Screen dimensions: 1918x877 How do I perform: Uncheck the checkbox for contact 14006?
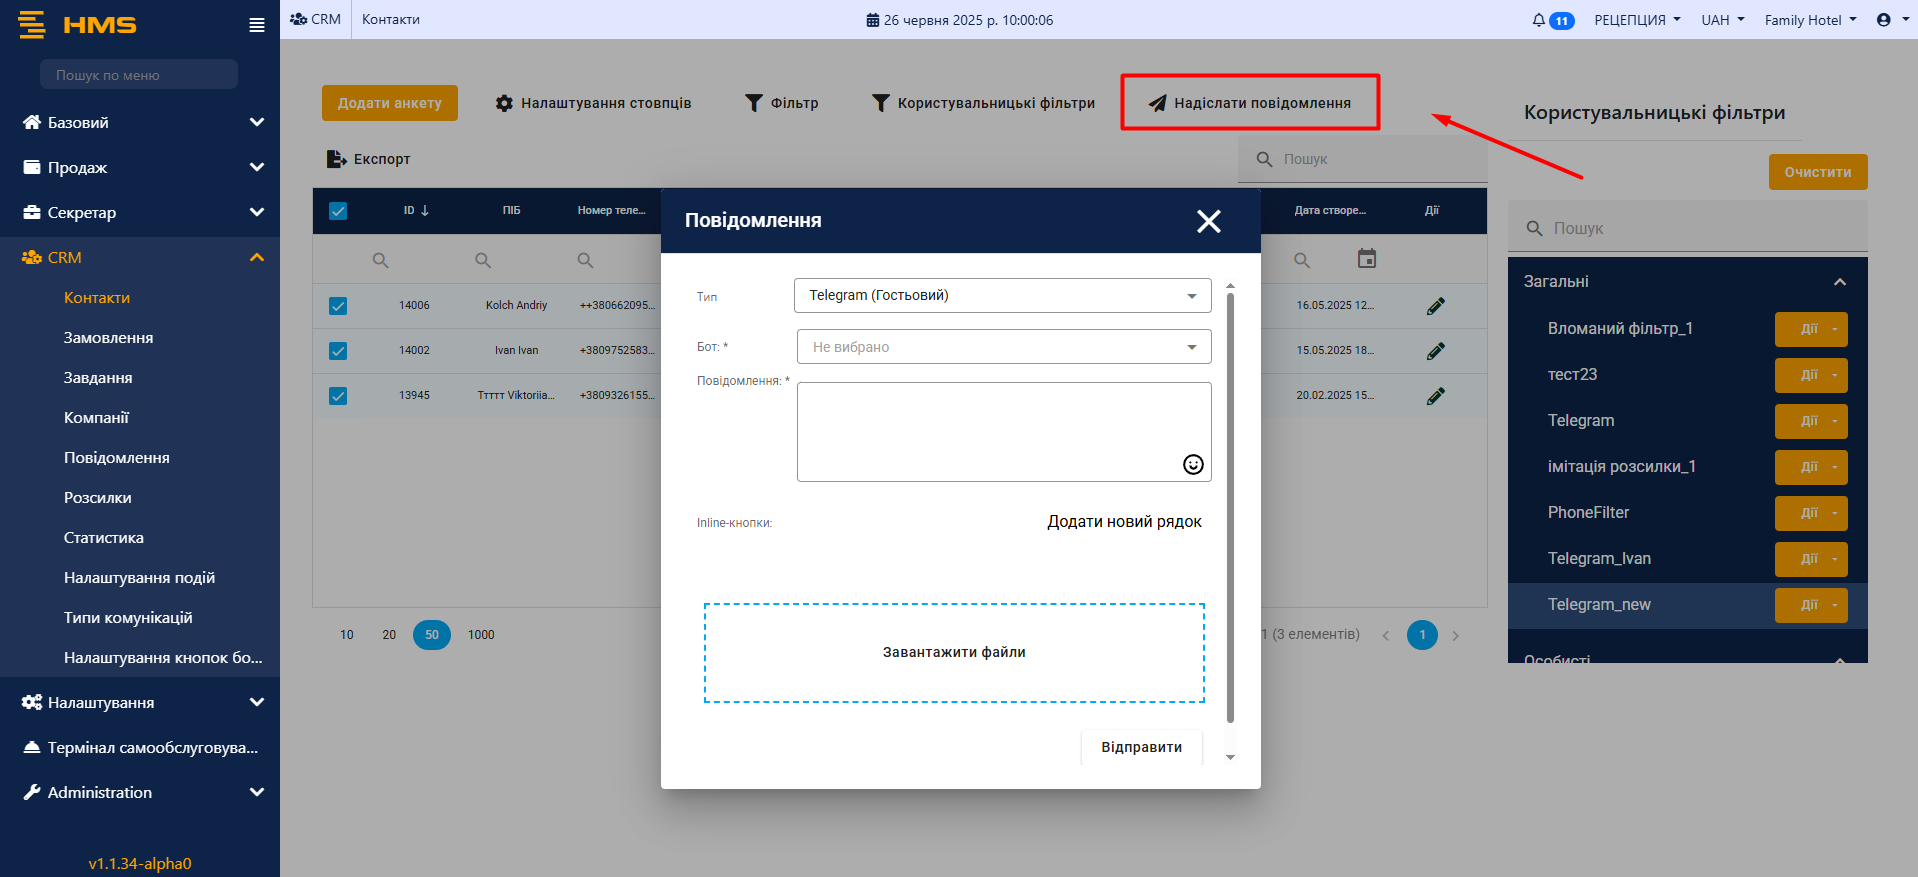click(x=338, y=306)
